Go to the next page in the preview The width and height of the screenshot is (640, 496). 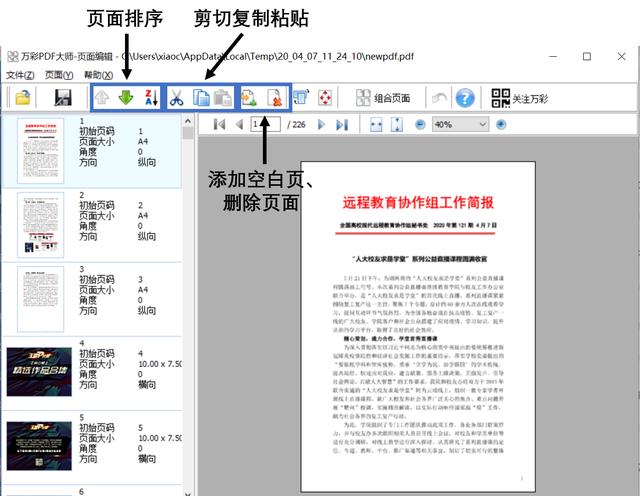pyautogui.click(x=321, y=125)
